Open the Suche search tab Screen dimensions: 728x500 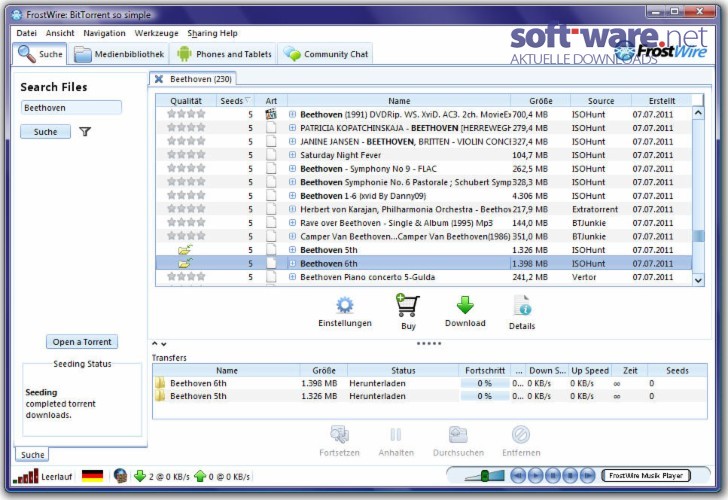click(39, 54)
